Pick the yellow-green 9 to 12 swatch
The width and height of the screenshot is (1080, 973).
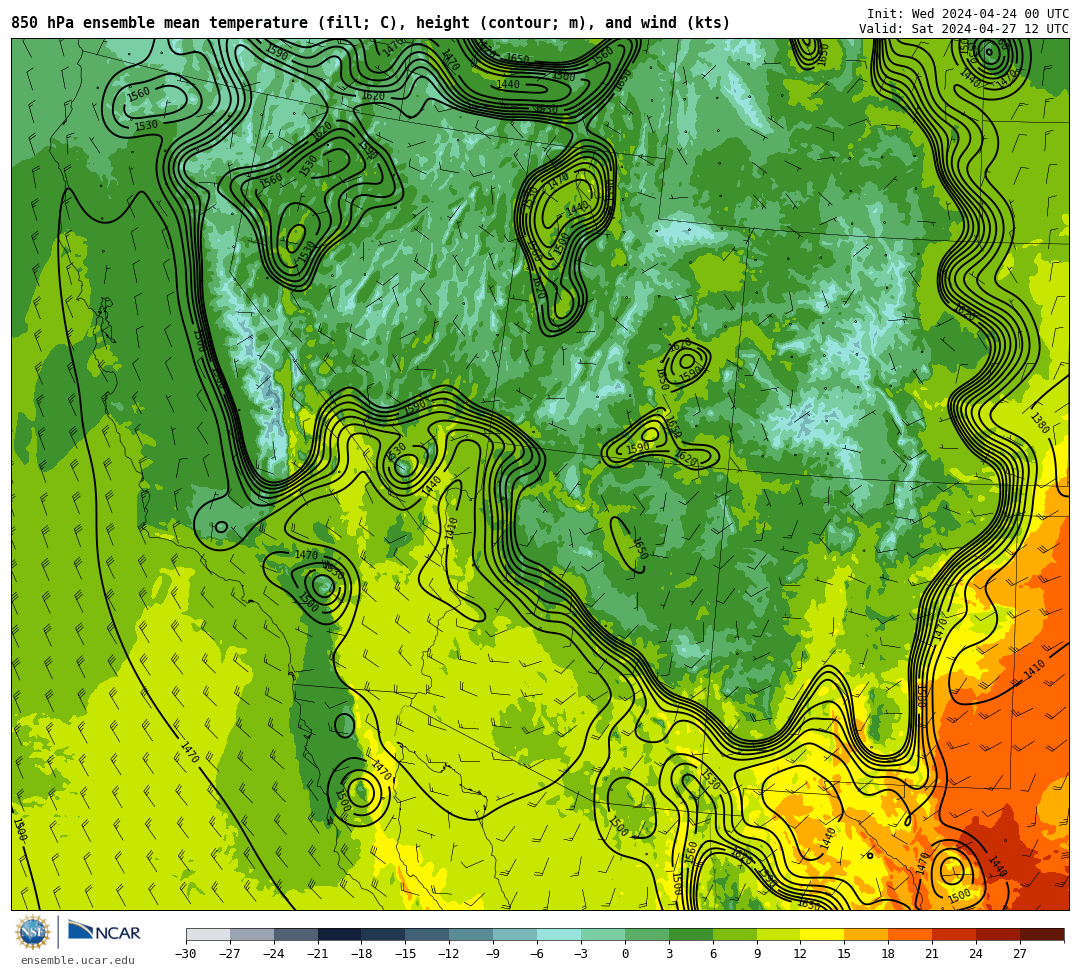(x=779, y=934)
